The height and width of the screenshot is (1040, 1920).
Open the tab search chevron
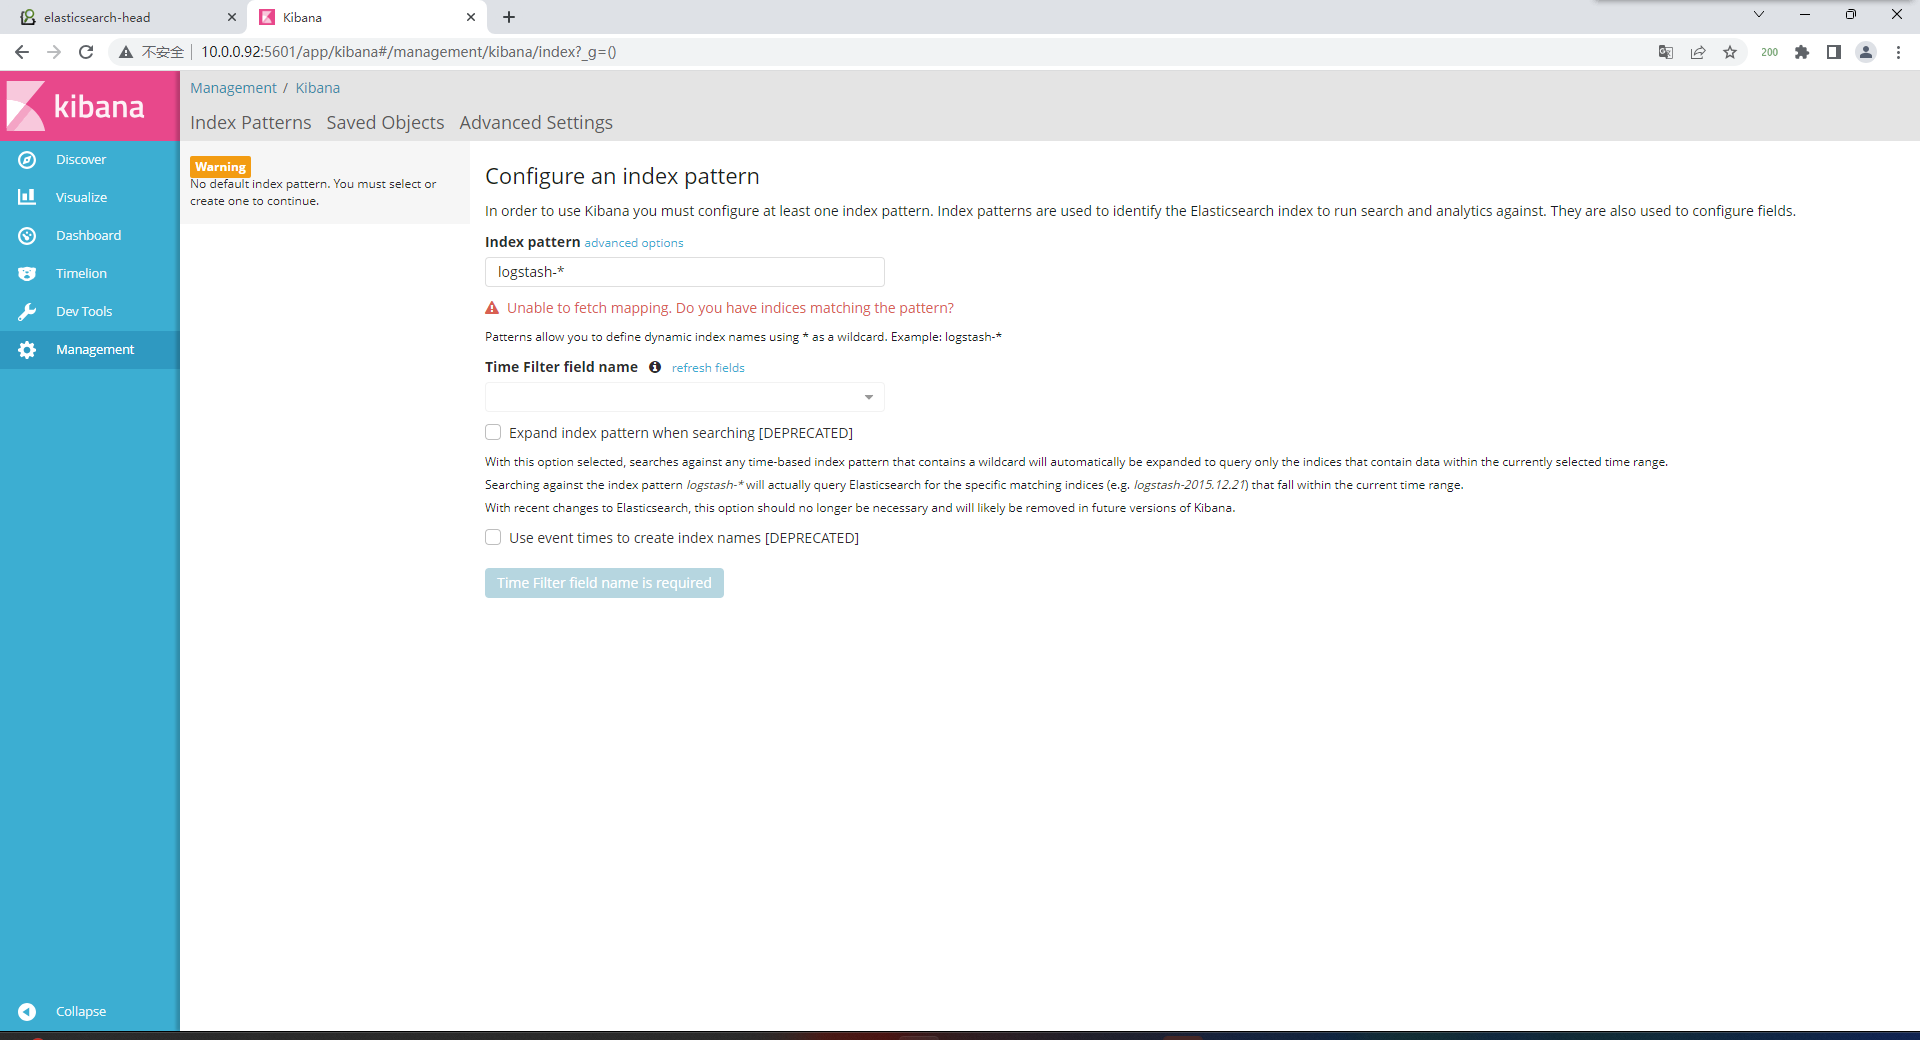tap(1759, 14)
